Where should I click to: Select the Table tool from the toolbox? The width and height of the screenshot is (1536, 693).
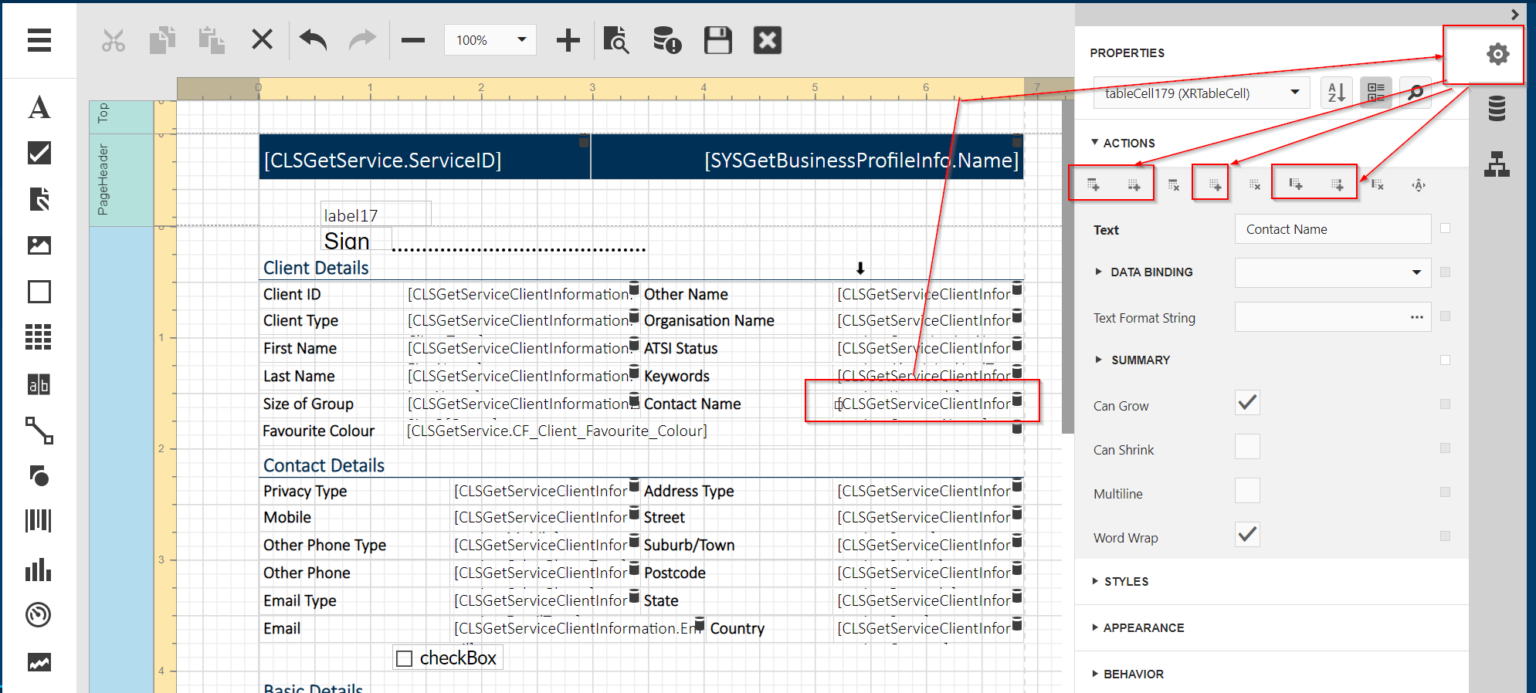38,337
